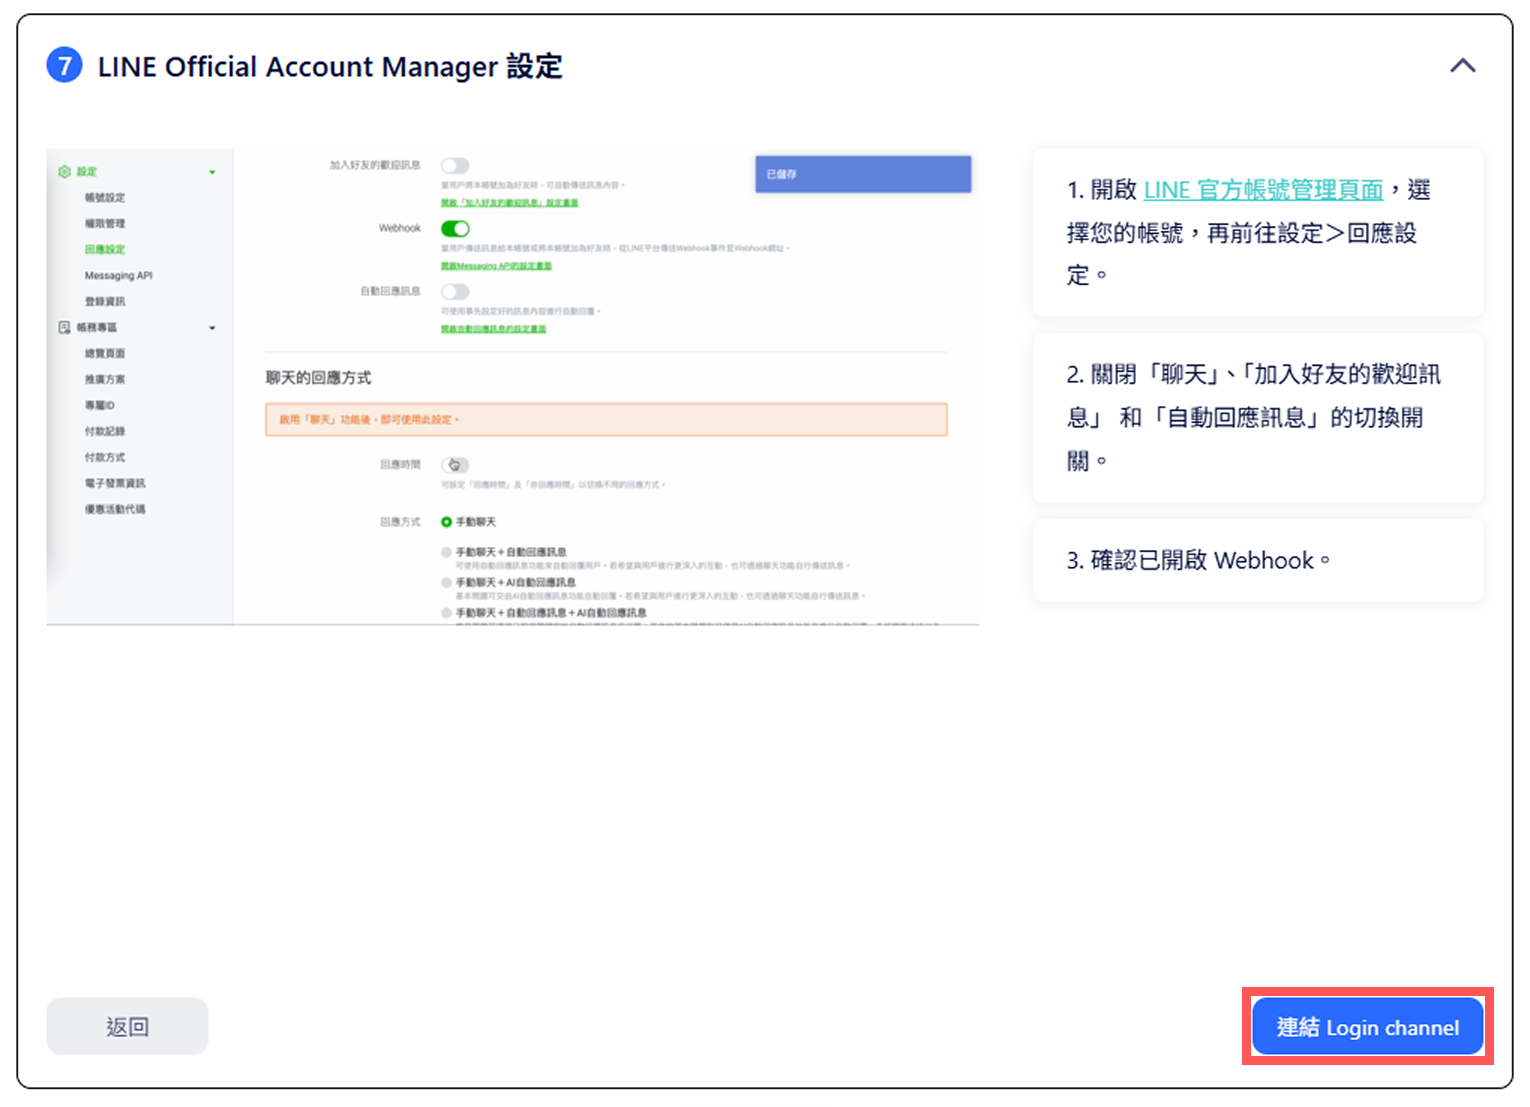Open 付款記錄 in the tutorial sidebar

point(105,431)
